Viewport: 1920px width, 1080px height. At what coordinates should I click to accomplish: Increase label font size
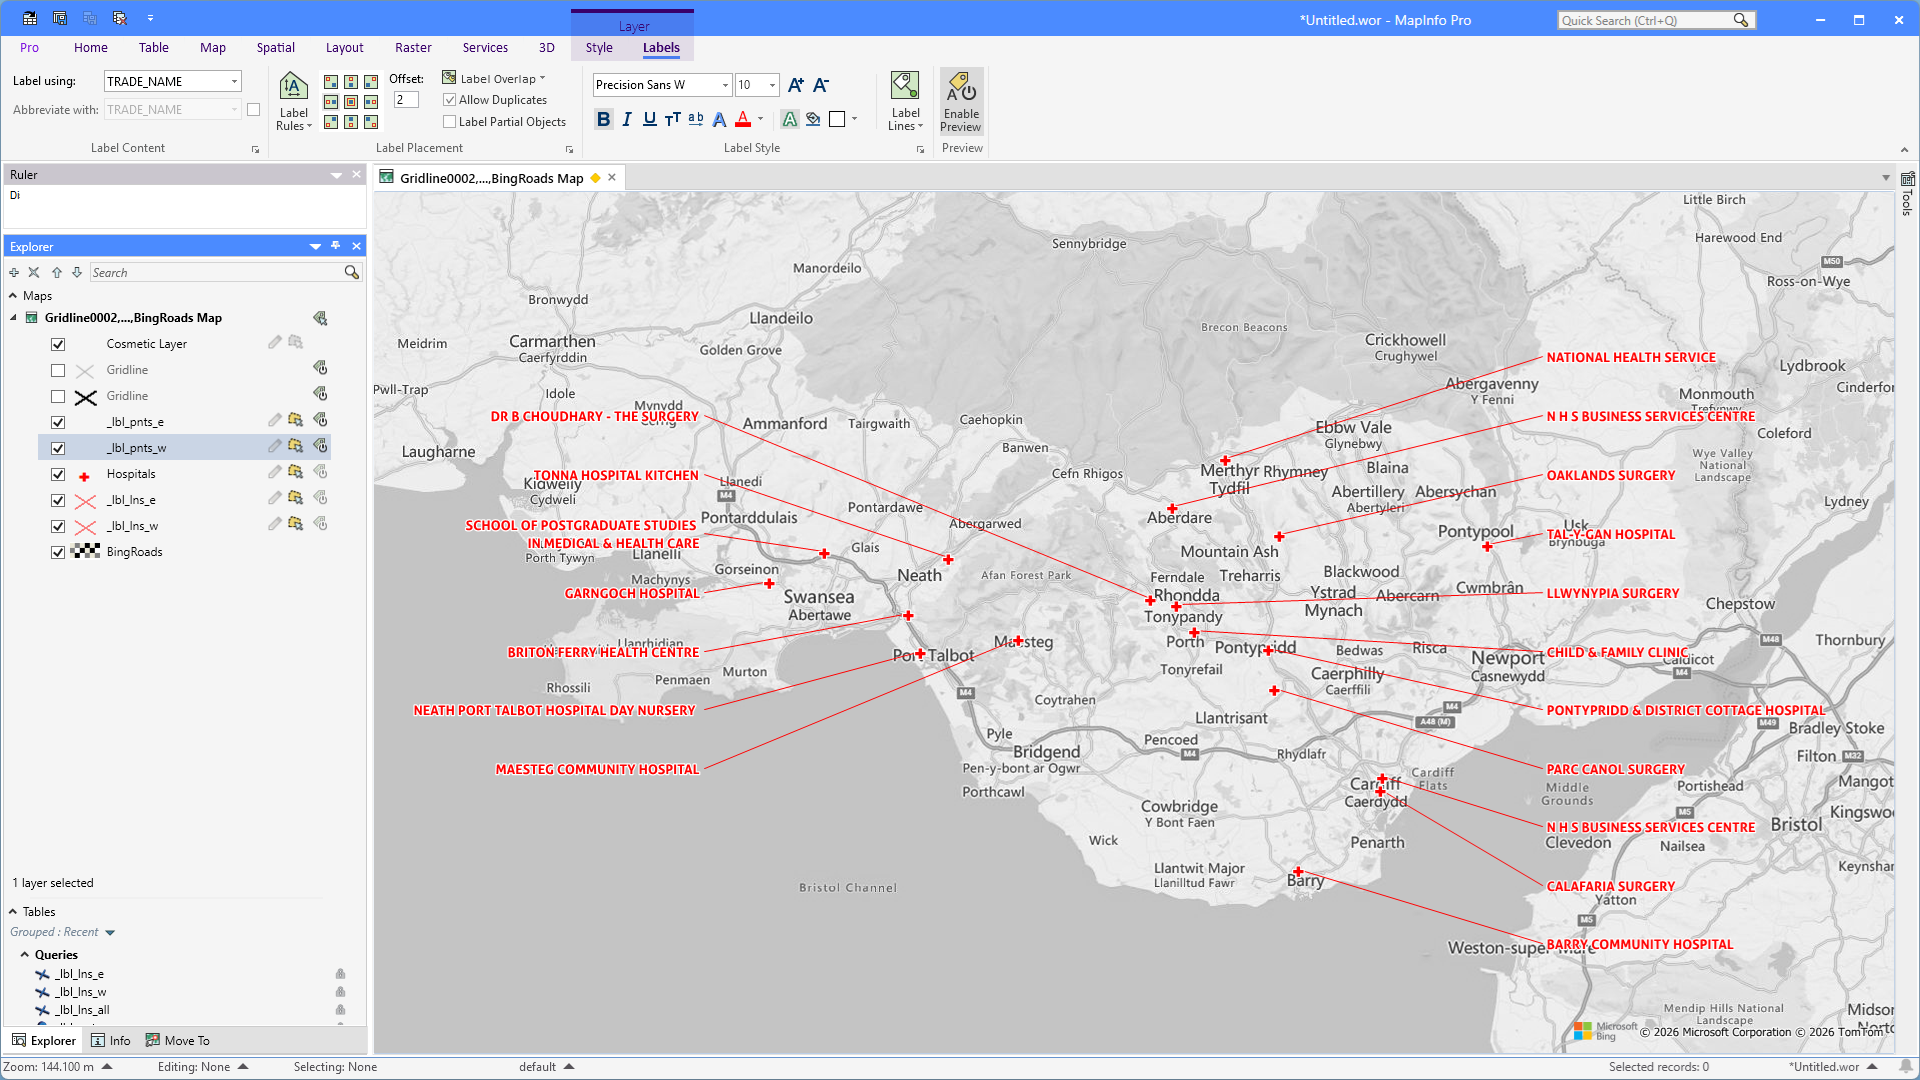(796, 85)
